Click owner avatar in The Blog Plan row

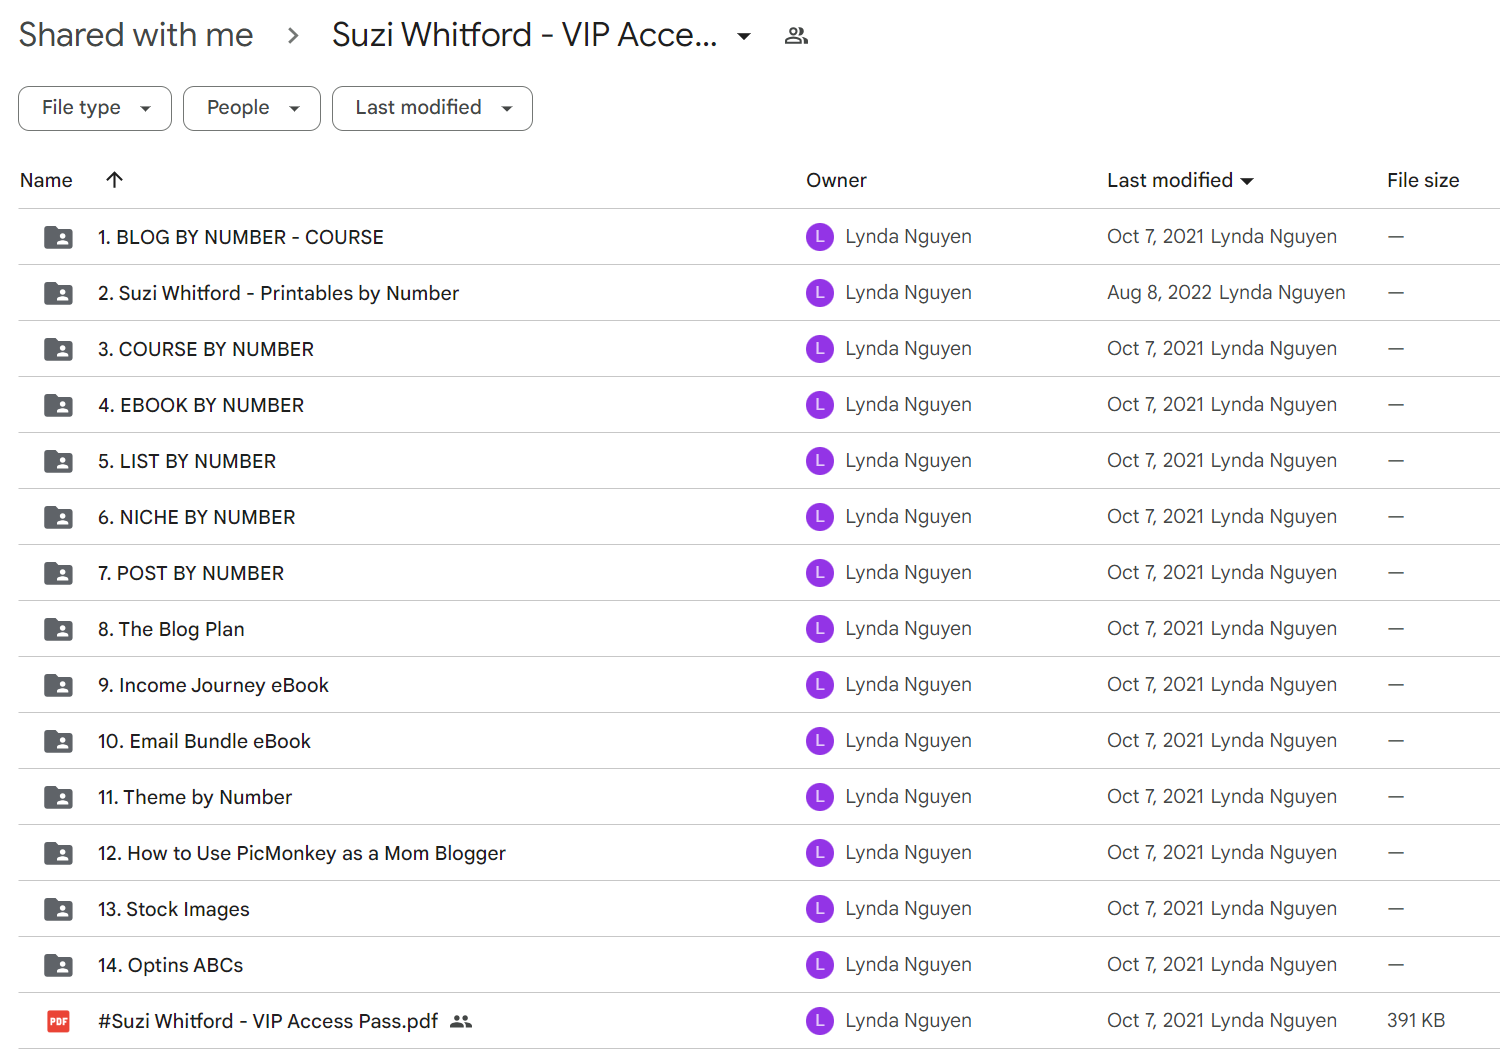coord(820,629)
